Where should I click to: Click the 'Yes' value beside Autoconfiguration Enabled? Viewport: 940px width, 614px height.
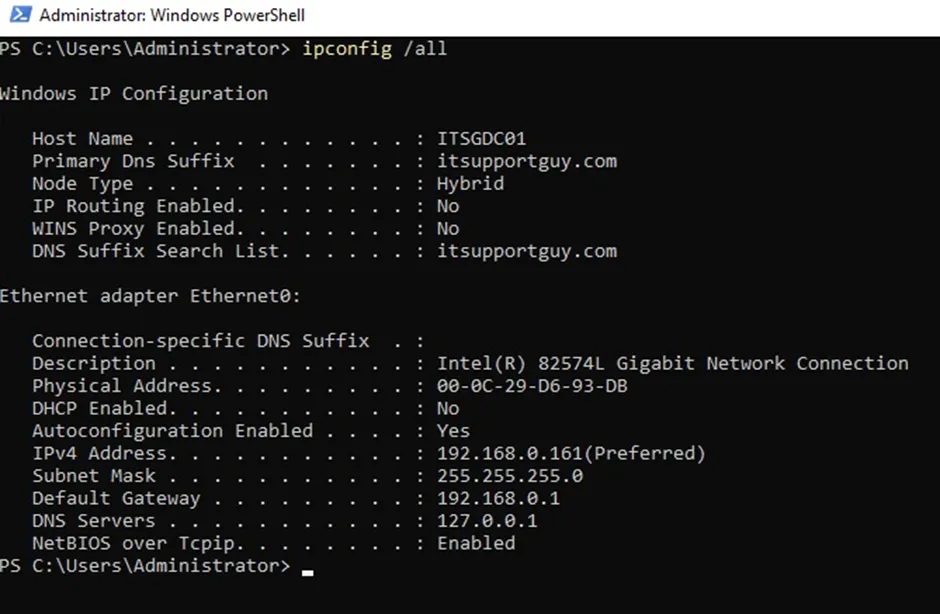pyautogui.click(x=453, y=431)
